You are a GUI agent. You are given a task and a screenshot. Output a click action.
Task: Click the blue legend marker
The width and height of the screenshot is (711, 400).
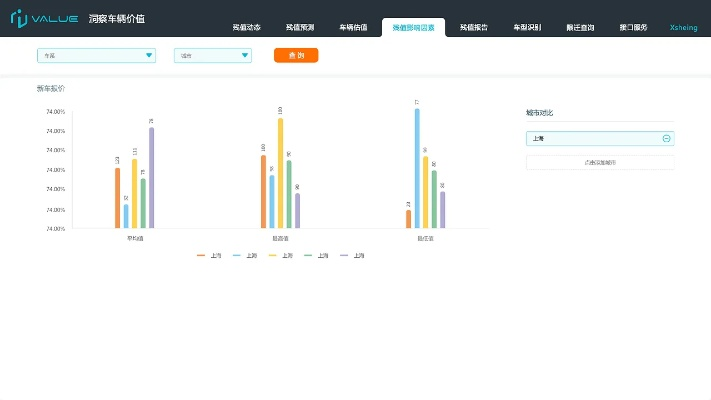[237, 256]
